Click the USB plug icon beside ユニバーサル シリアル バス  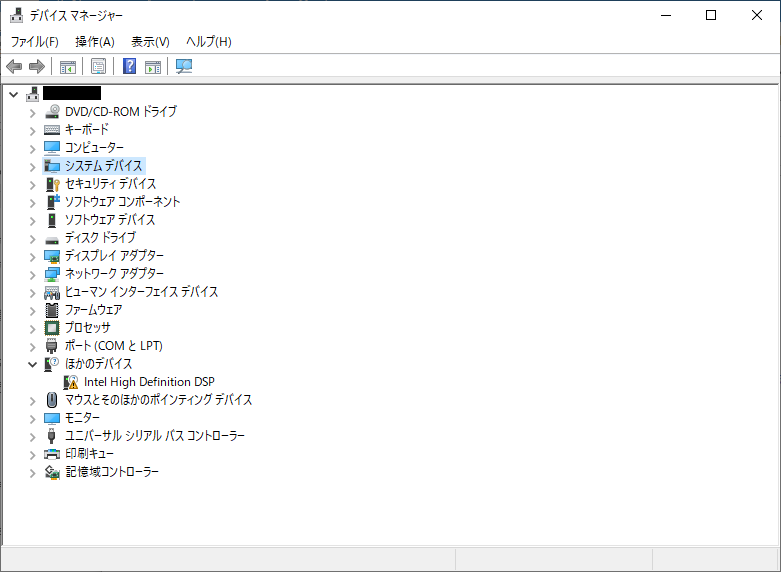tap(52, 436)
